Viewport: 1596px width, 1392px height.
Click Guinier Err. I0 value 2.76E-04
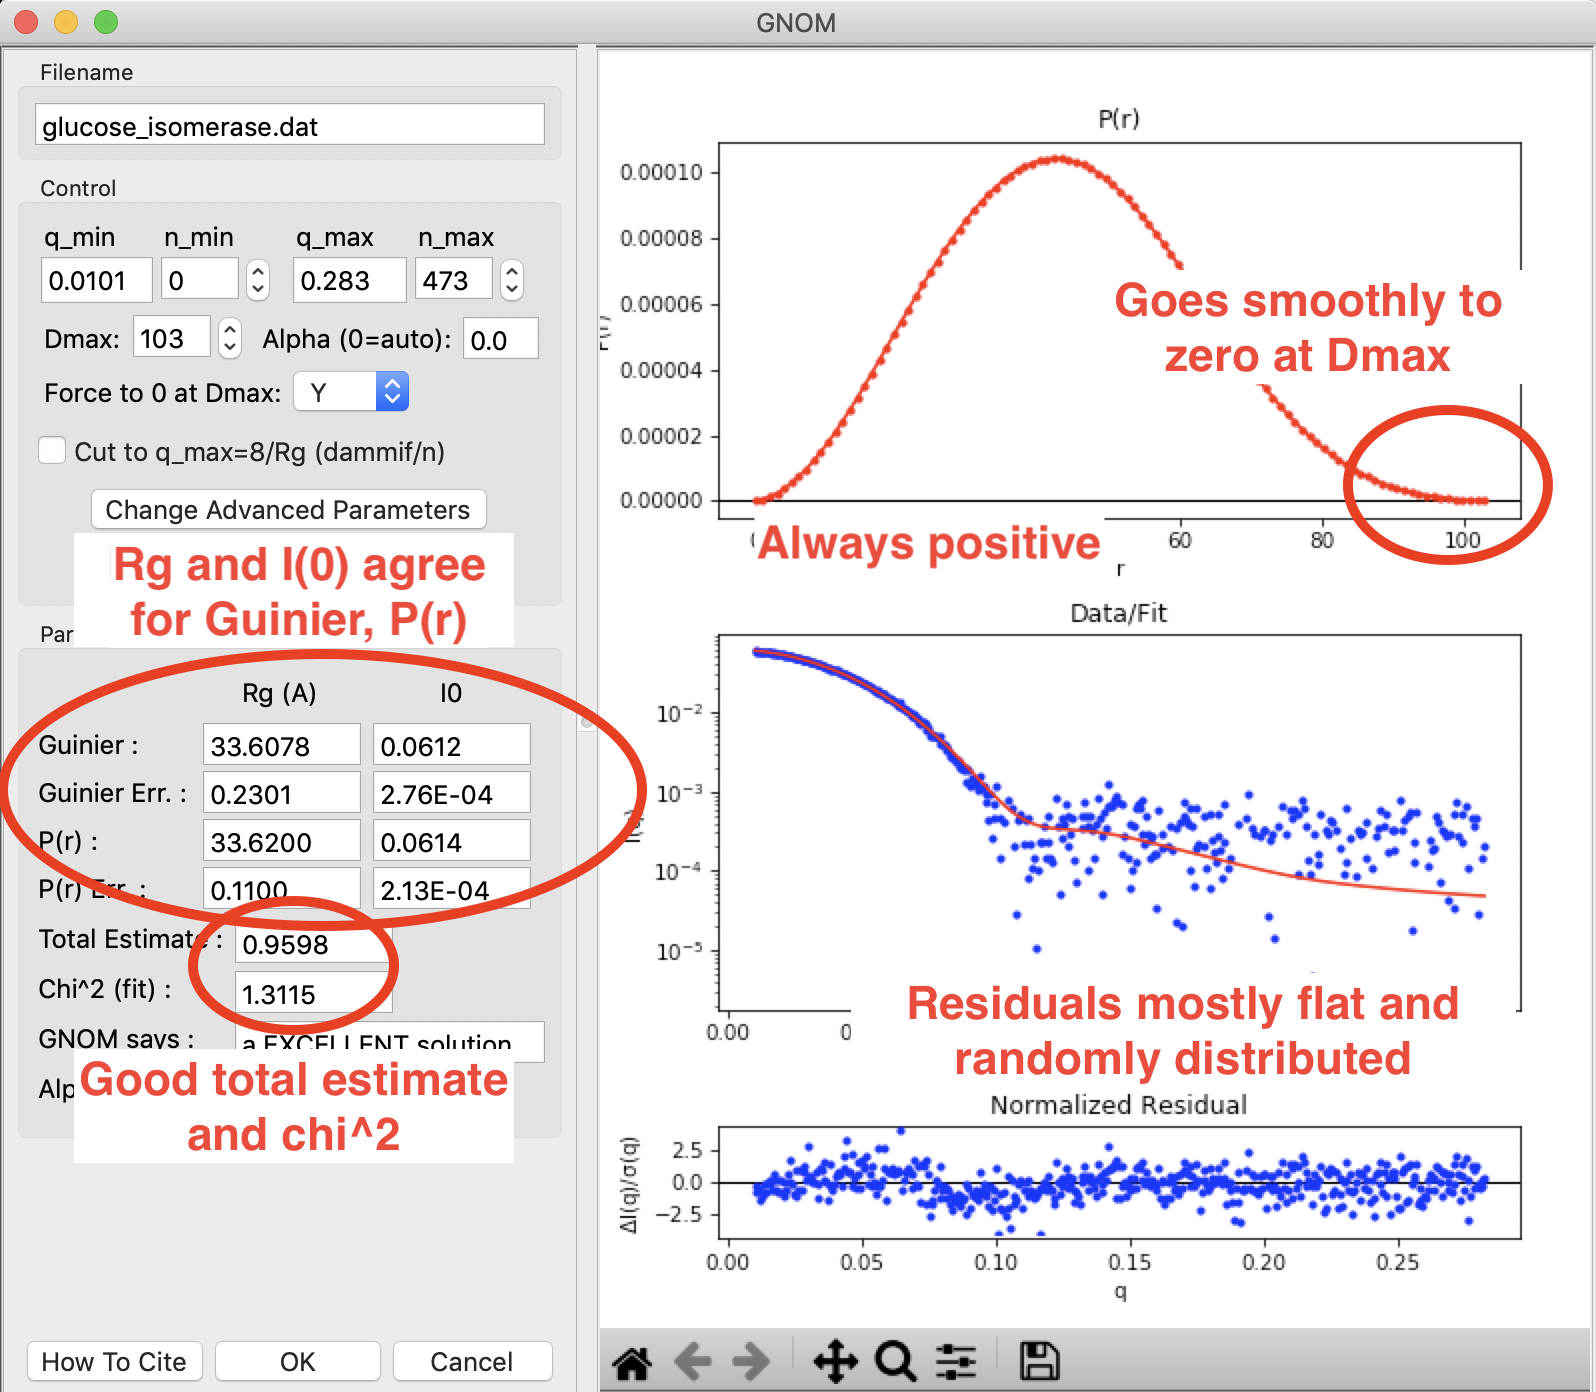[x=452, y=794]
